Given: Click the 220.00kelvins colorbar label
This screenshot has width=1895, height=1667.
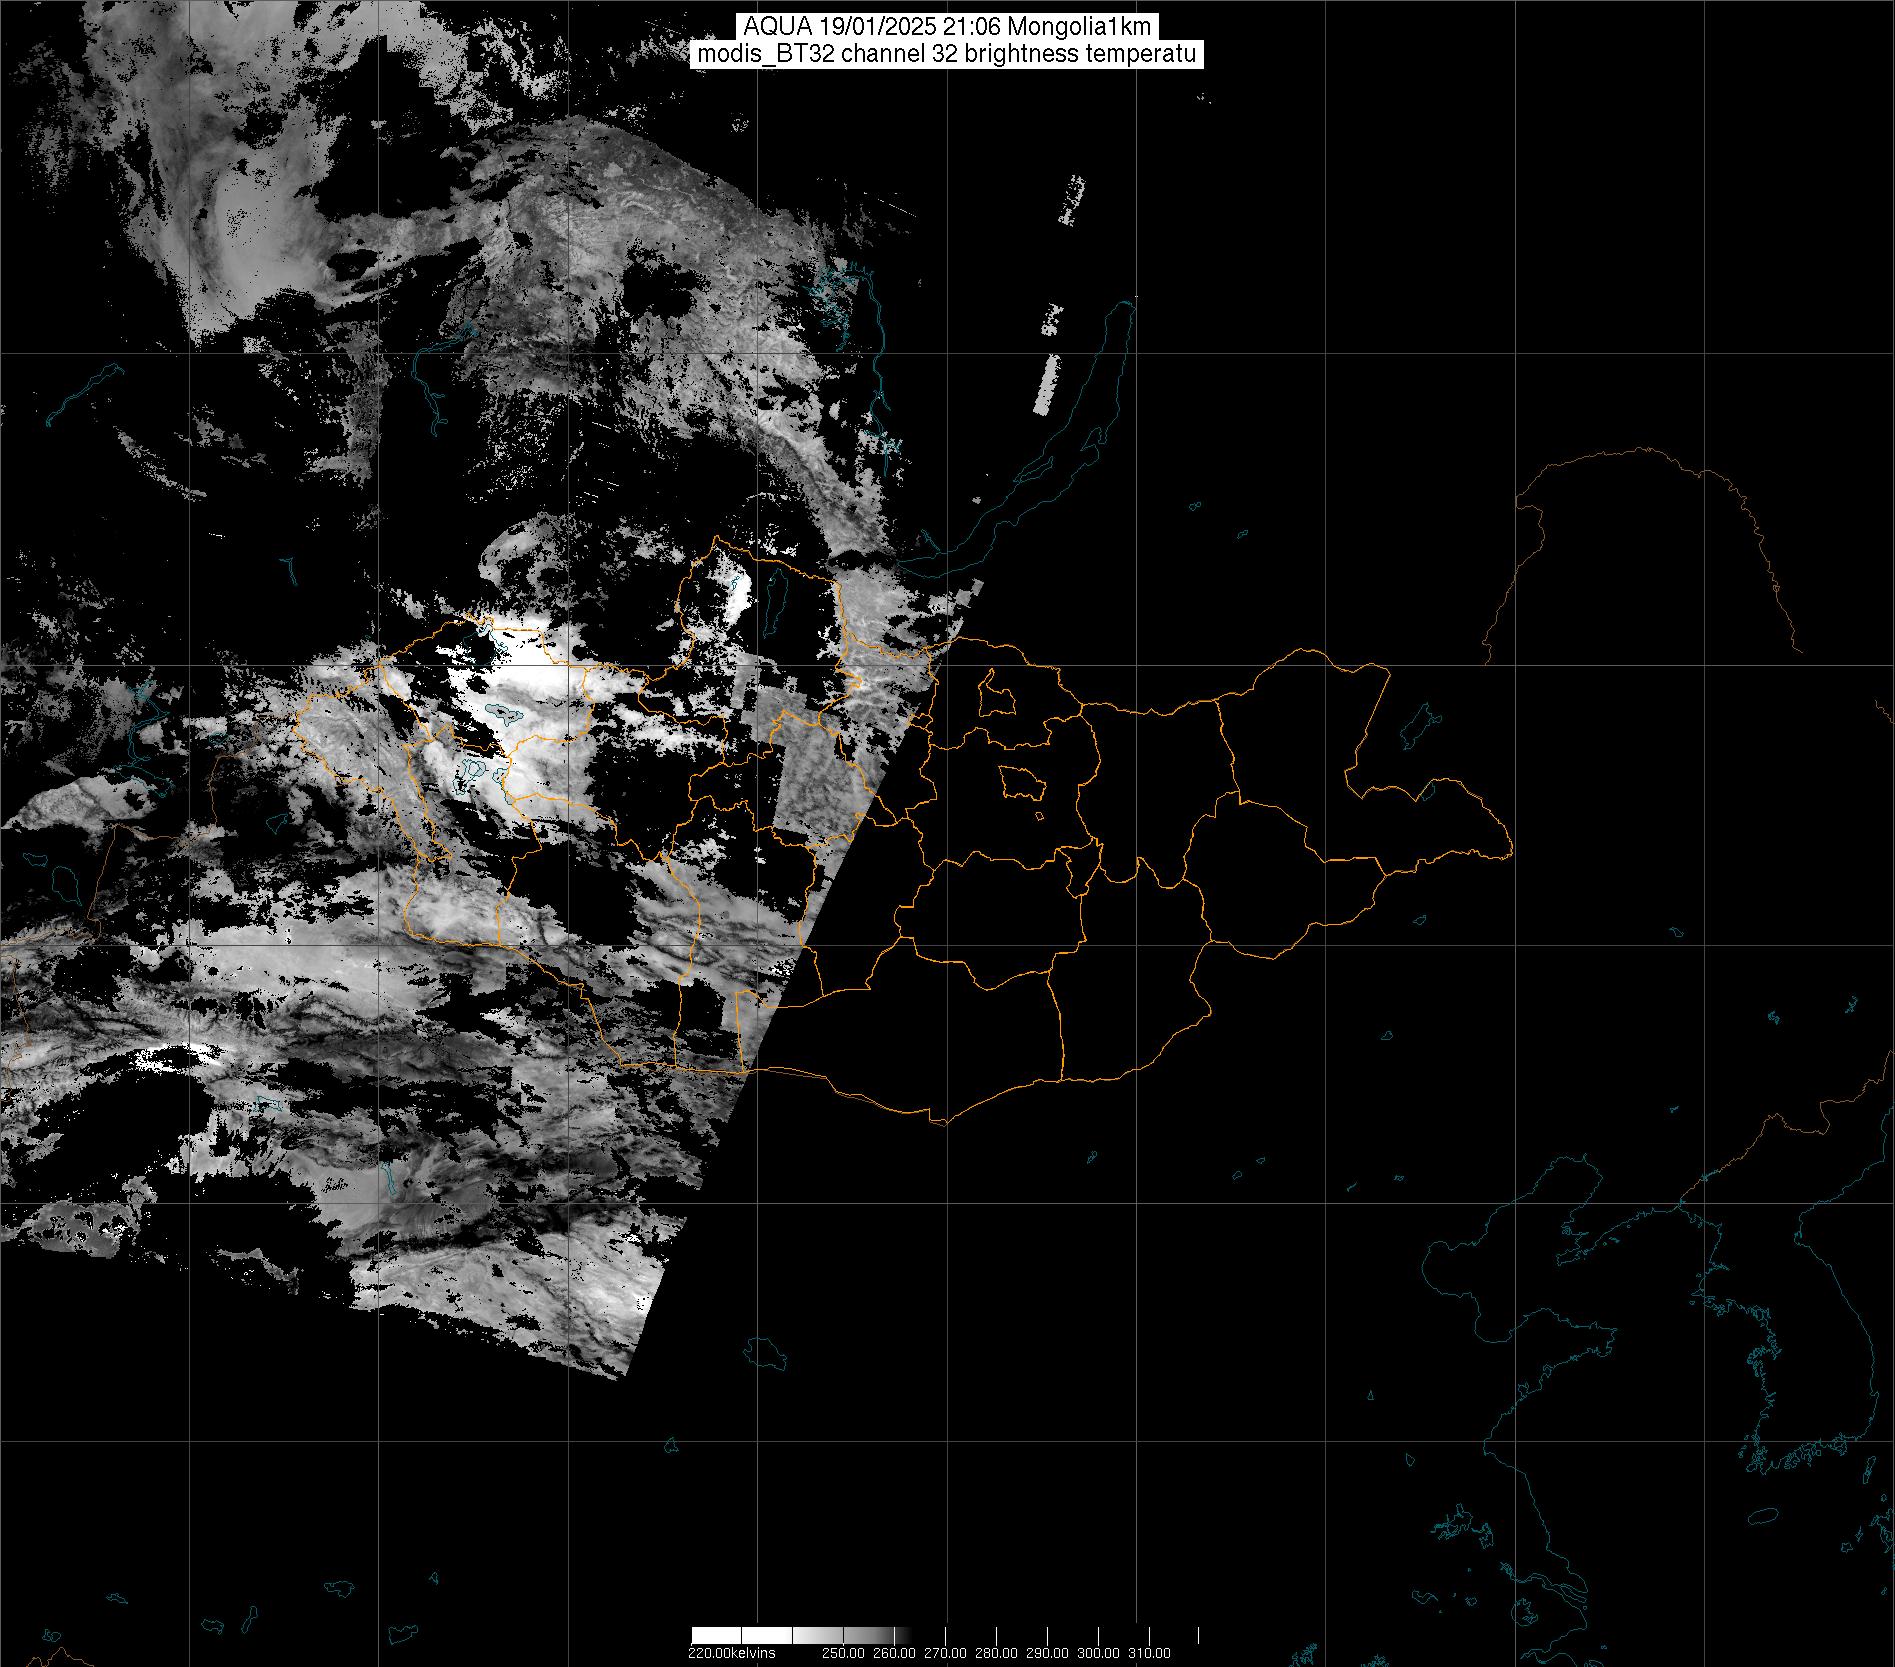Looking at the screenshot, I should click(731, 1653).
